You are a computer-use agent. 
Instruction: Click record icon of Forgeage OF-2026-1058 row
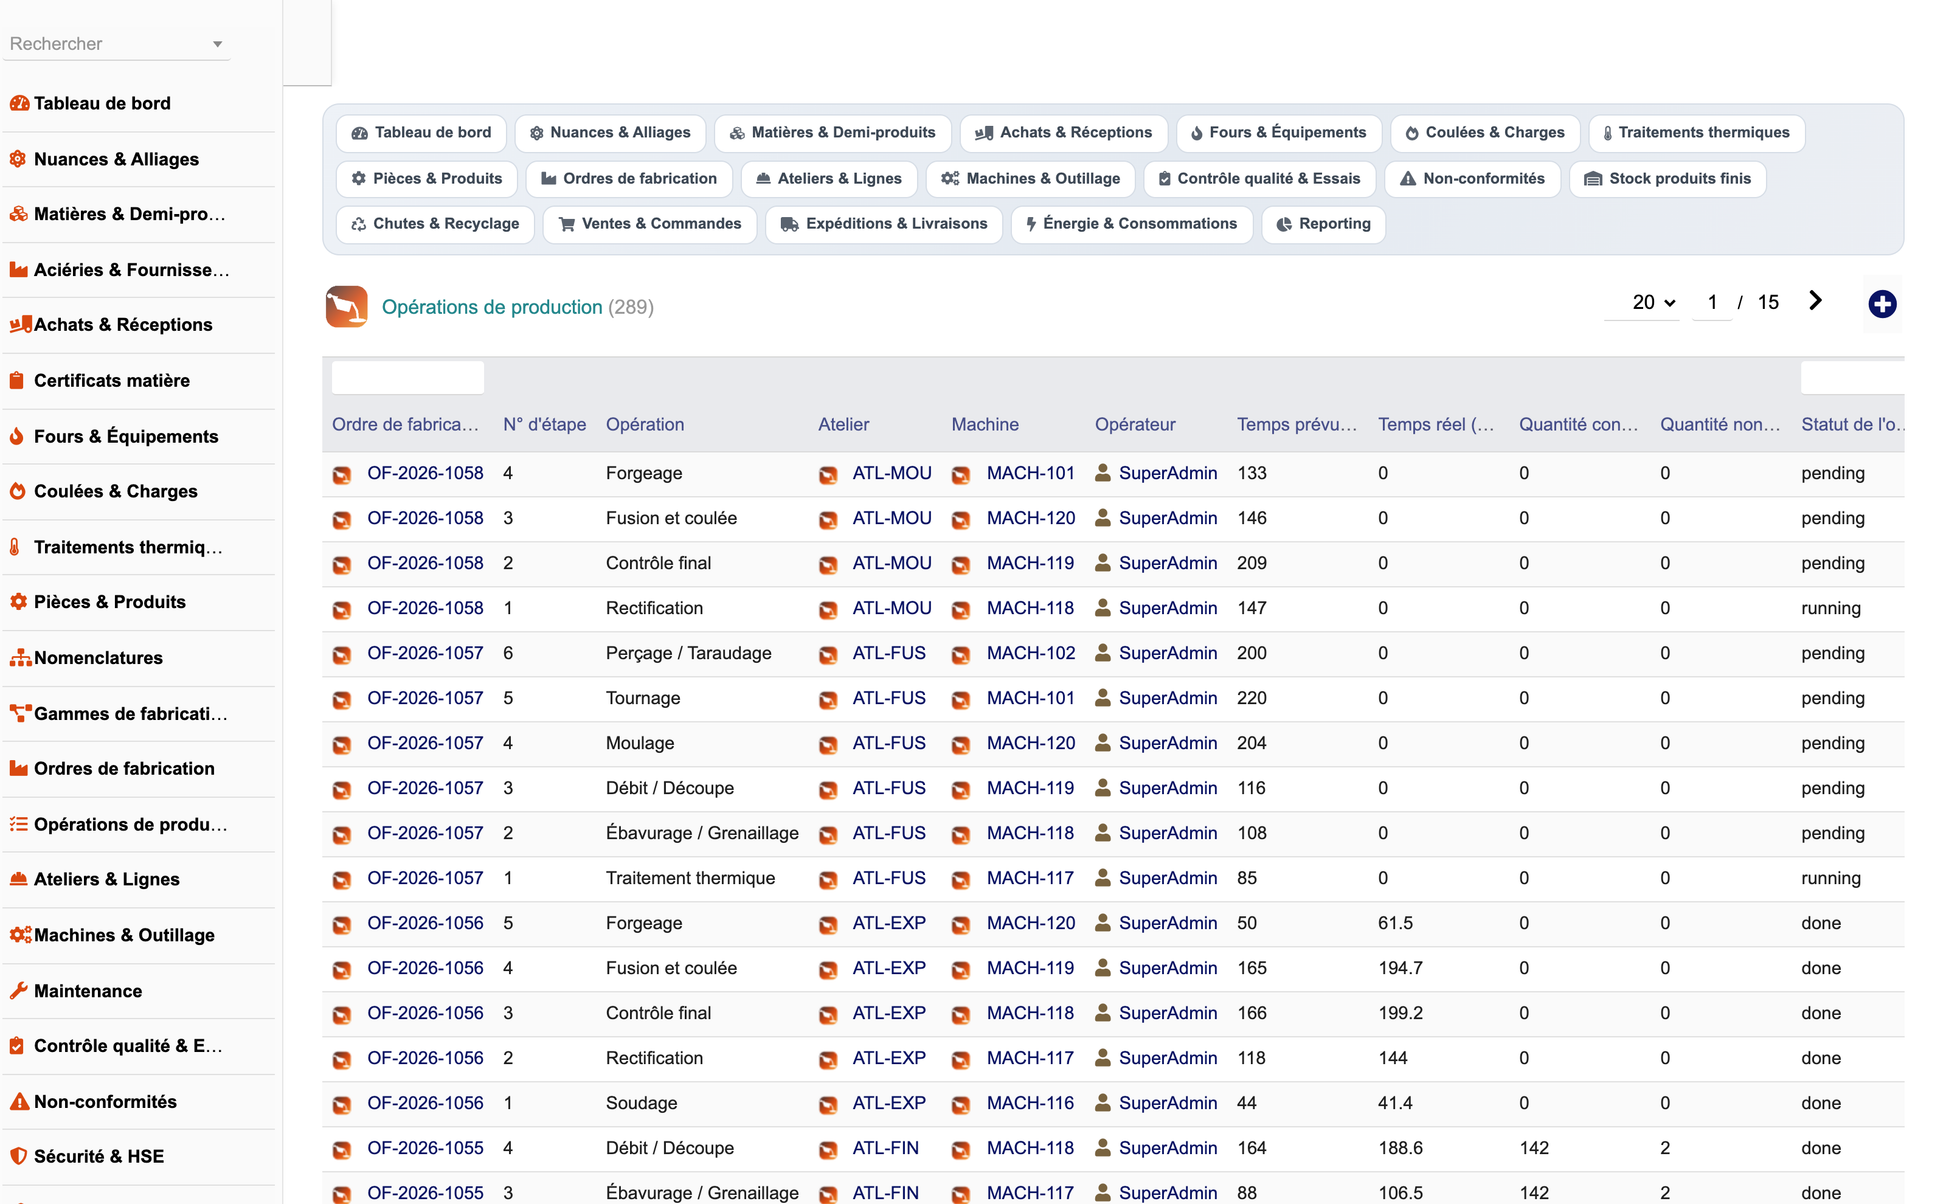(342, 474)
